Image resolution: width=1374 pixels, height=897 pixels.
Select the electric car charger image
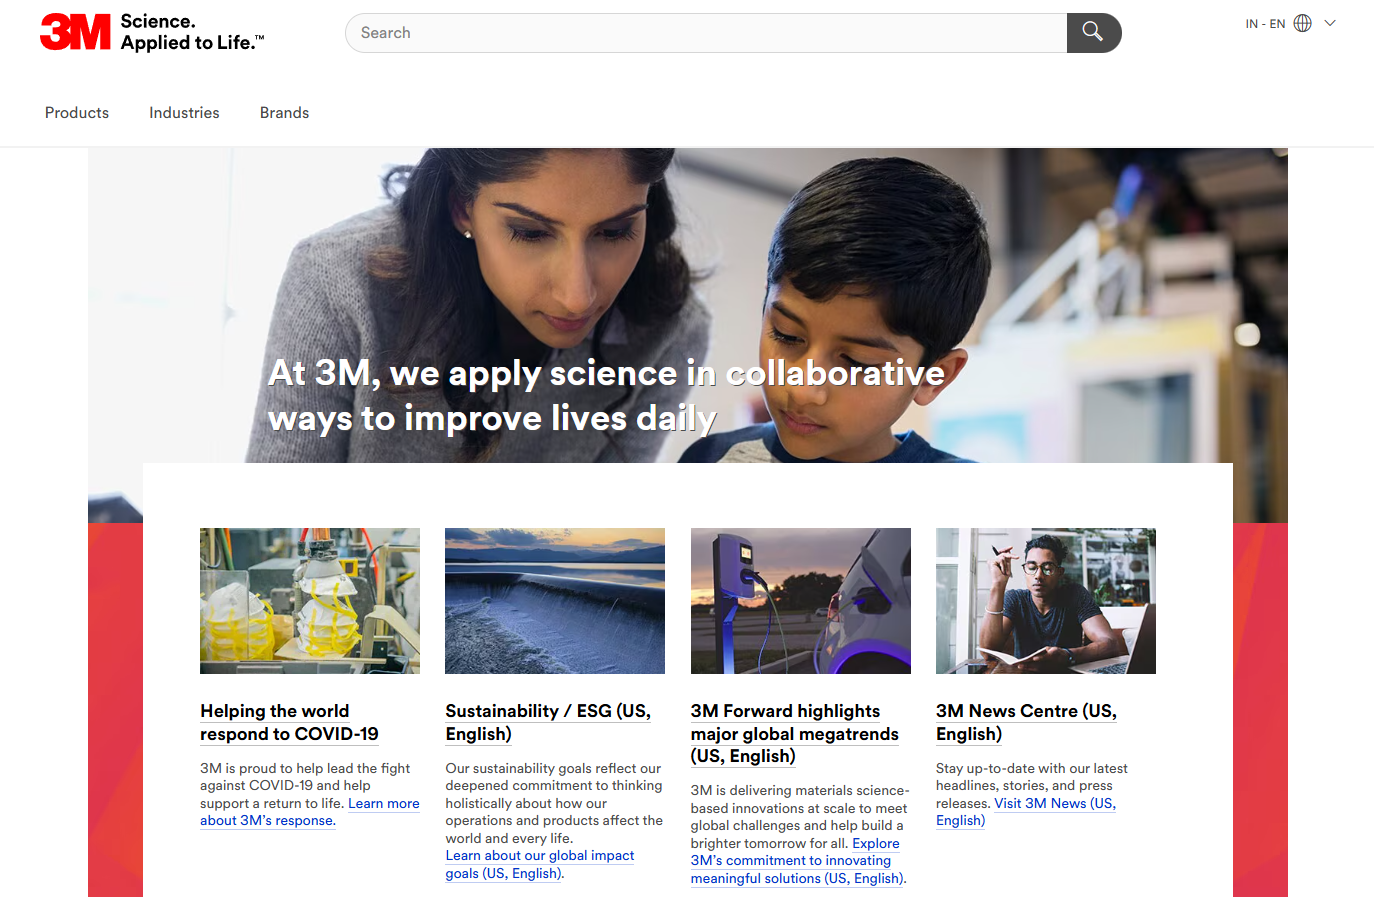[x=800, y=600]
